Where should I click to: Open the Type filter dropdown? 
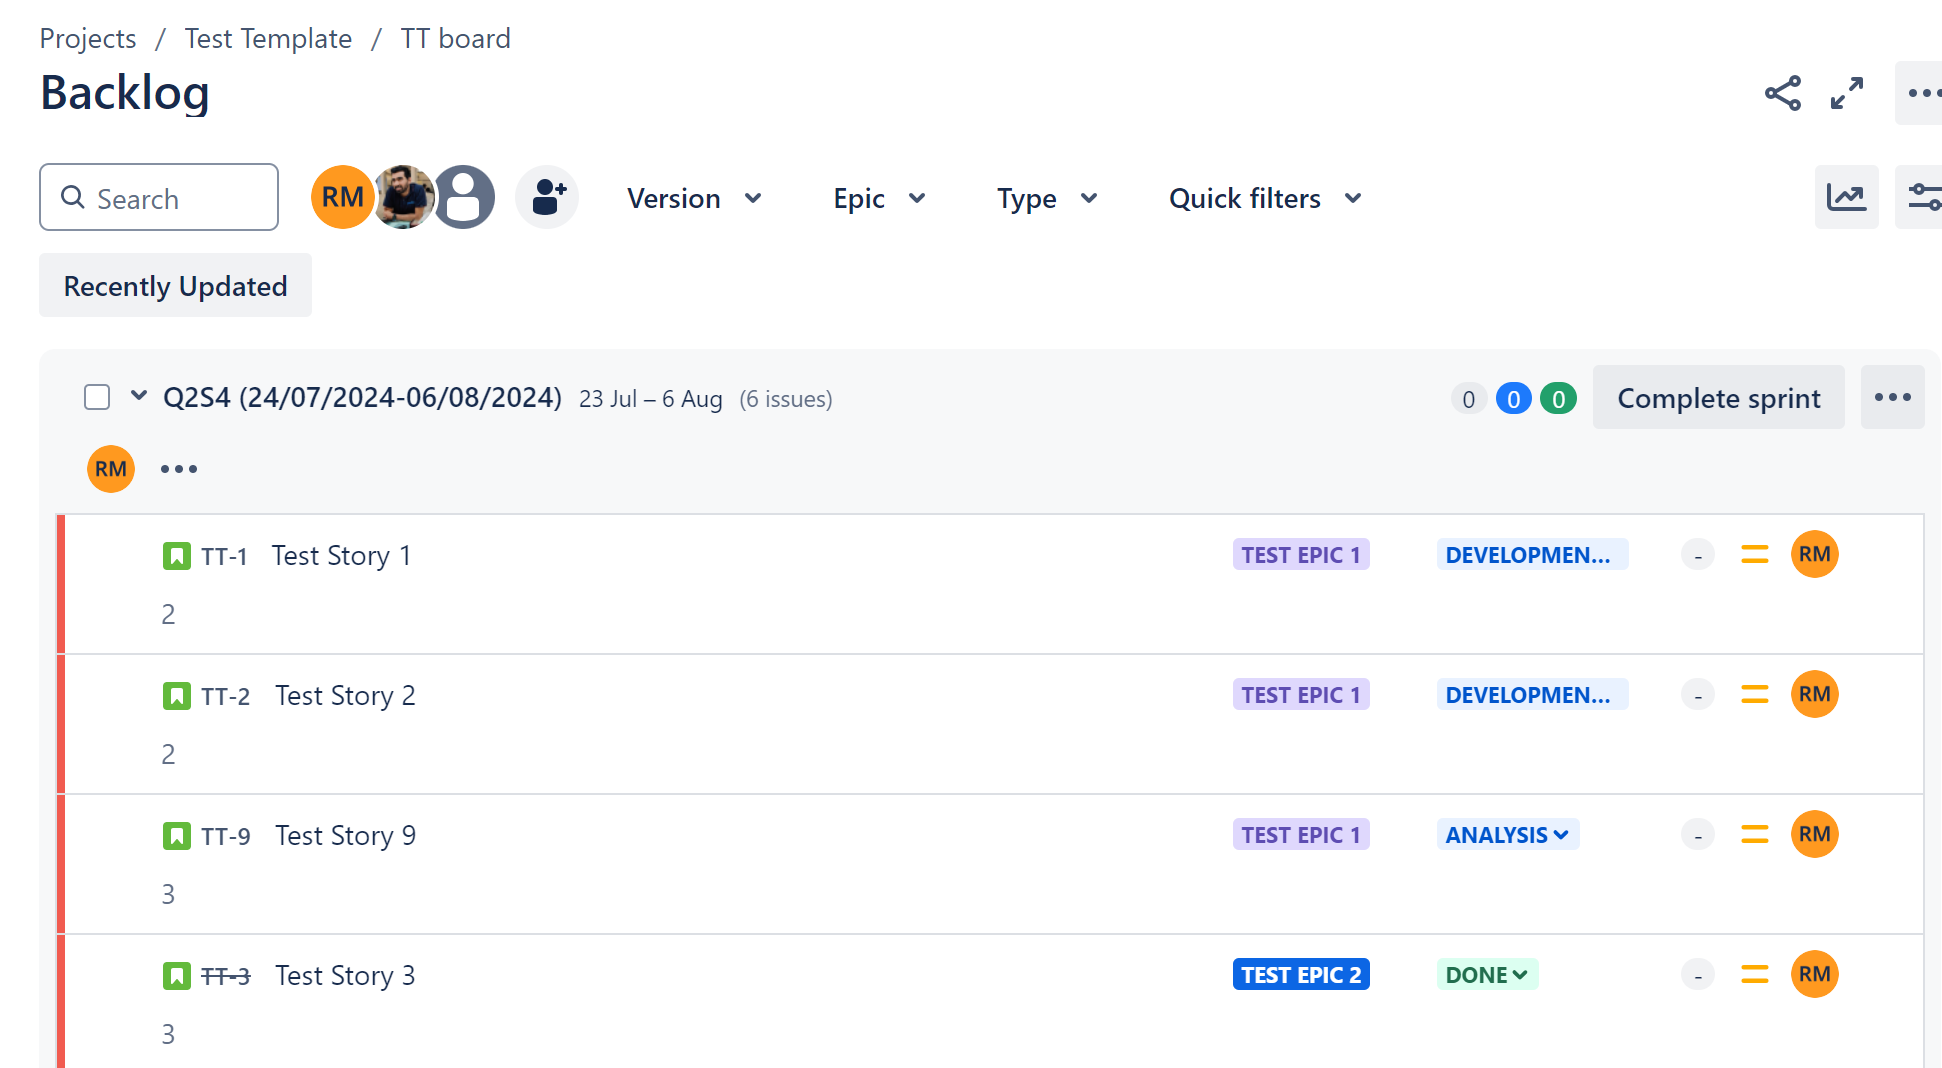pyautogui.click(x=1047, y=198)
